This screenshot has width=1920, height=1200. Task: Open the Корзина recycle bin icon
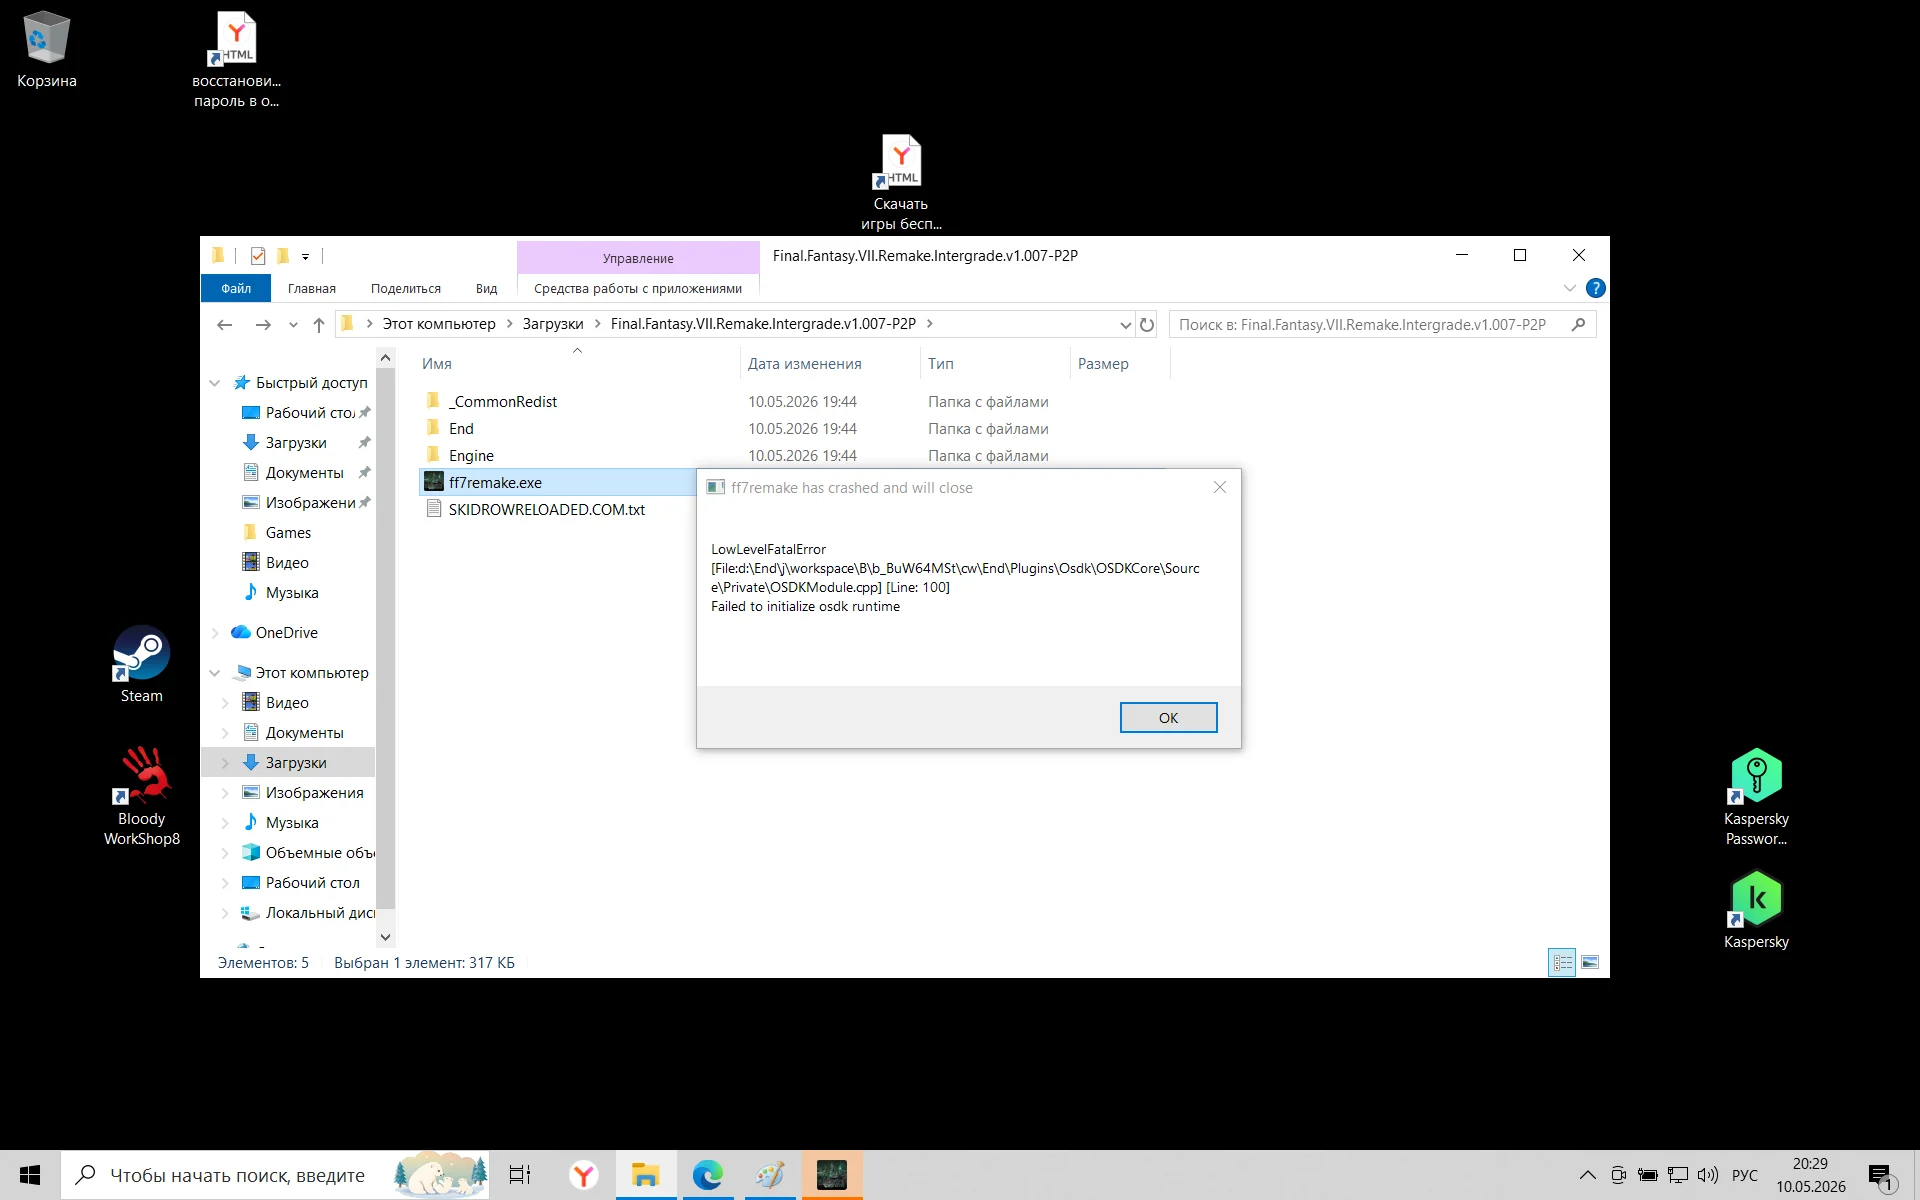[46, 50]
